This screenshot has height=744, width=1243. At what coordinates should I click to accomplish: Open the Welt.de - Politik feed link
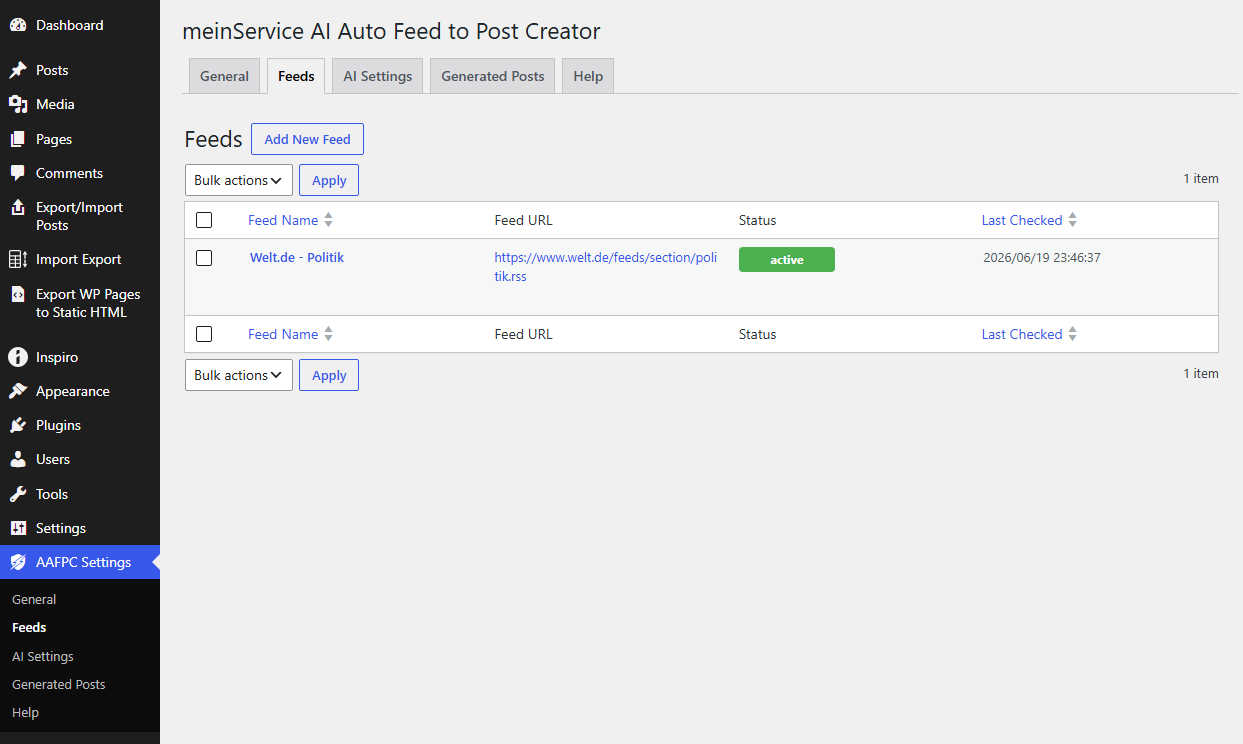297,257
